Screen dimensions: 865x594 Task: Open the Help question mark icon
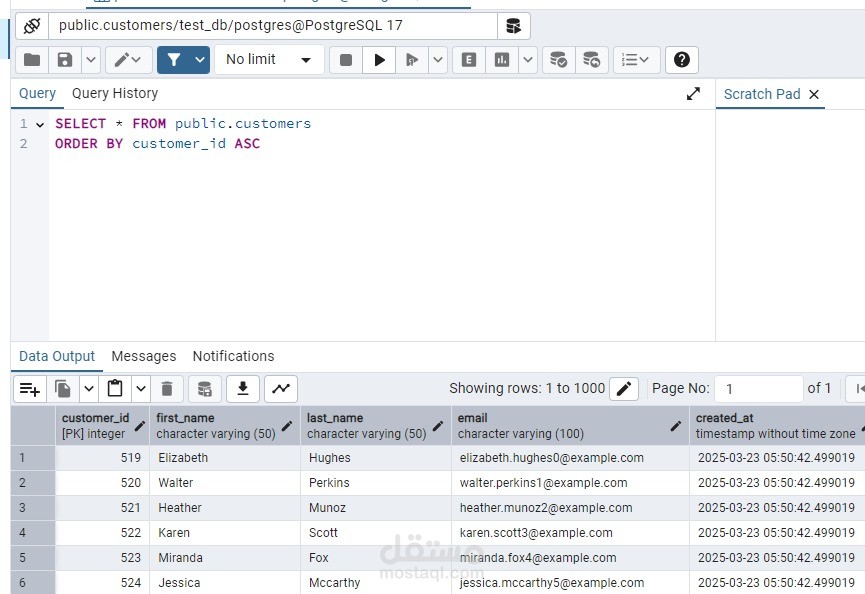click(682, 60)
